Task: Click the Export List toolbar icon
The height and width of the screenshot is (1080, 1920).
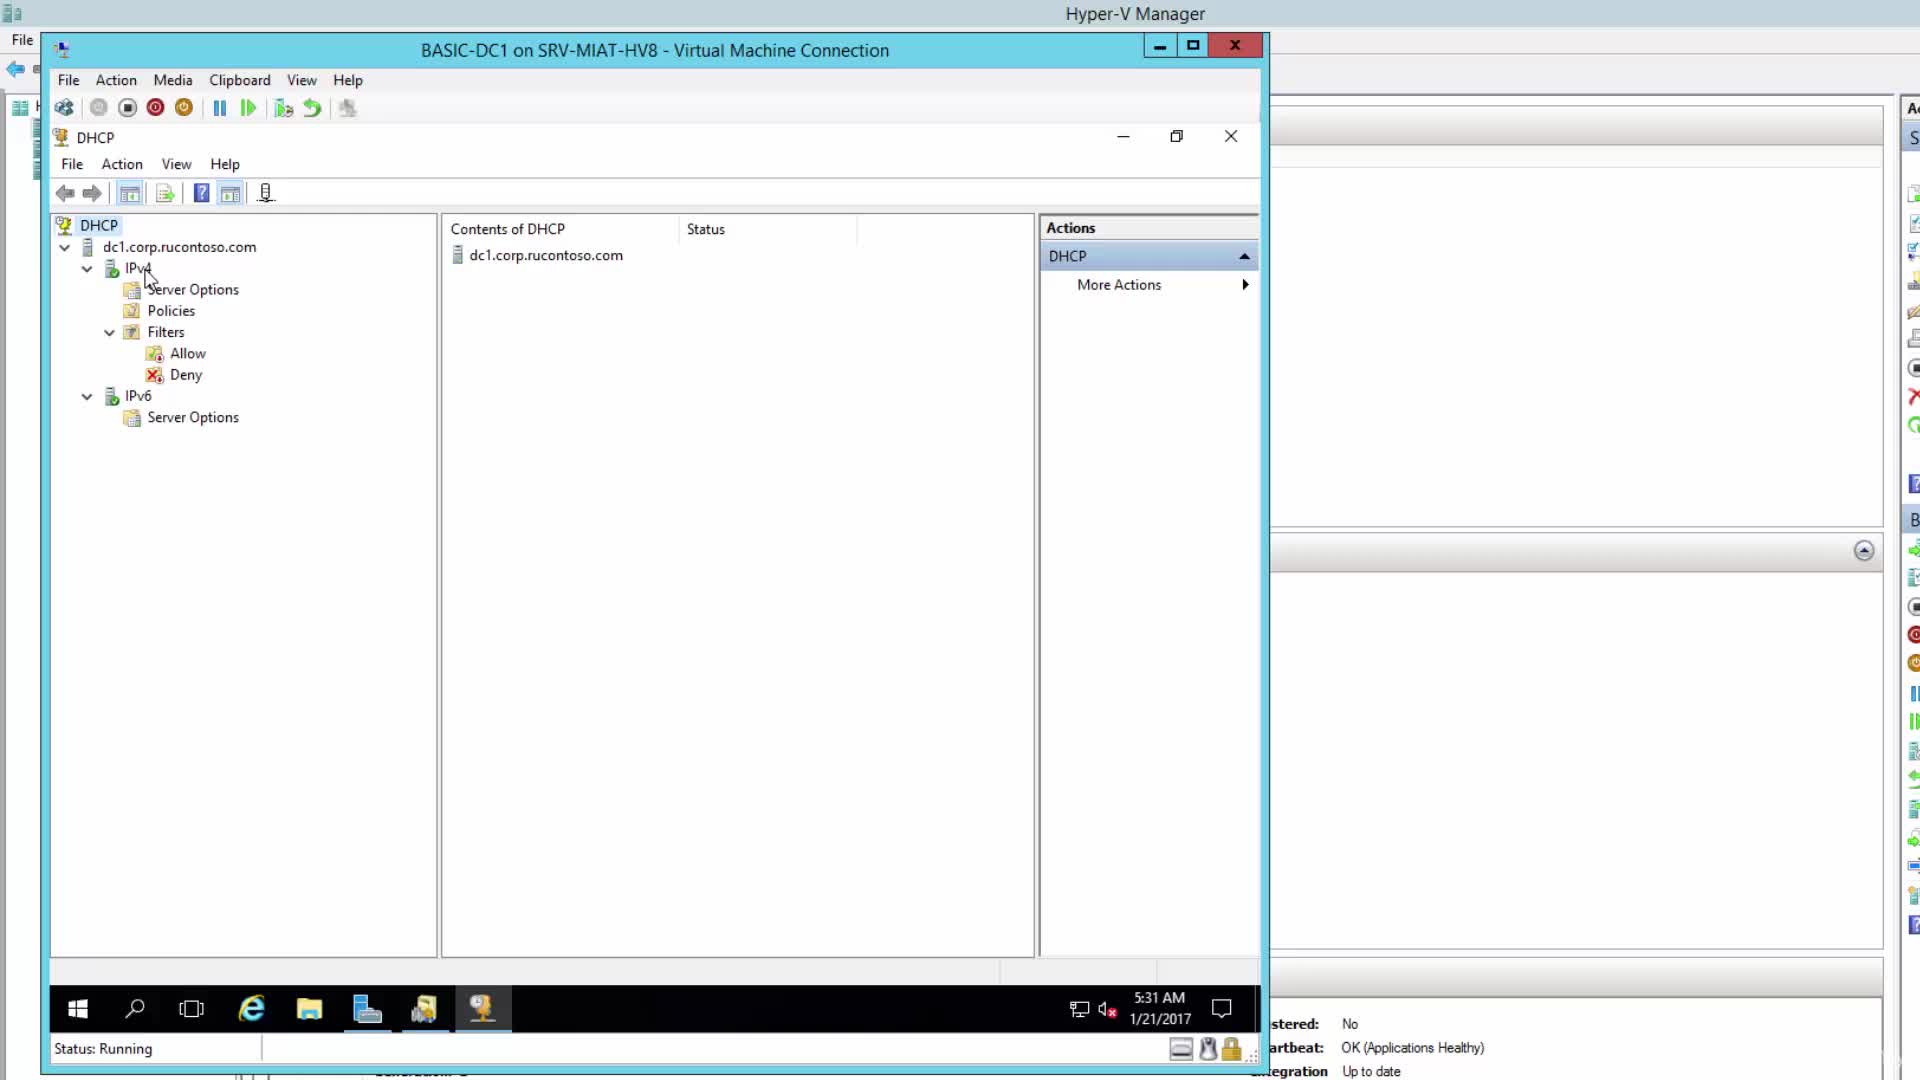Action: [165, 193]
